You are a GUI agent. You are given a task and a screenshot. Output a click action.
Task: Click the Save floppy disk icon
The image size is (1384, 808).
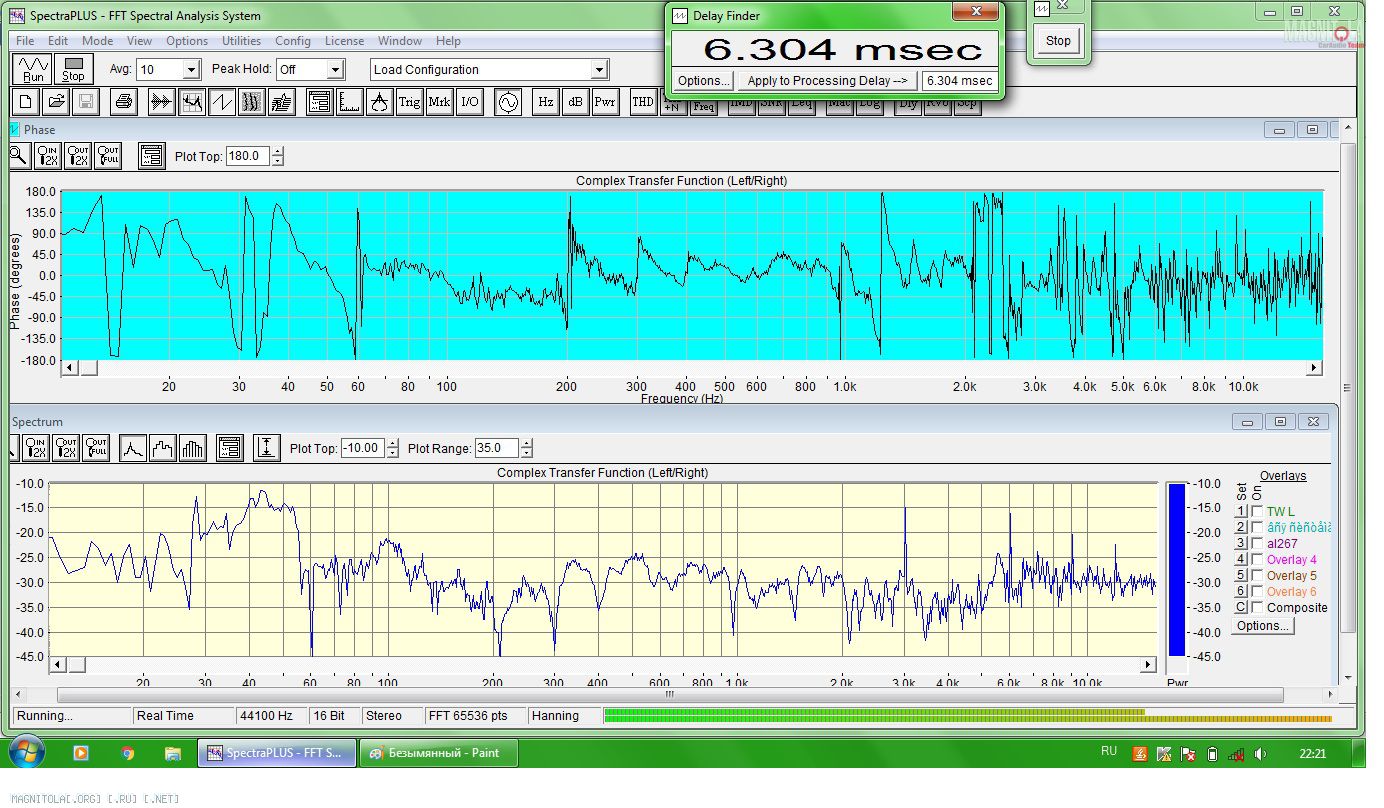86,101
